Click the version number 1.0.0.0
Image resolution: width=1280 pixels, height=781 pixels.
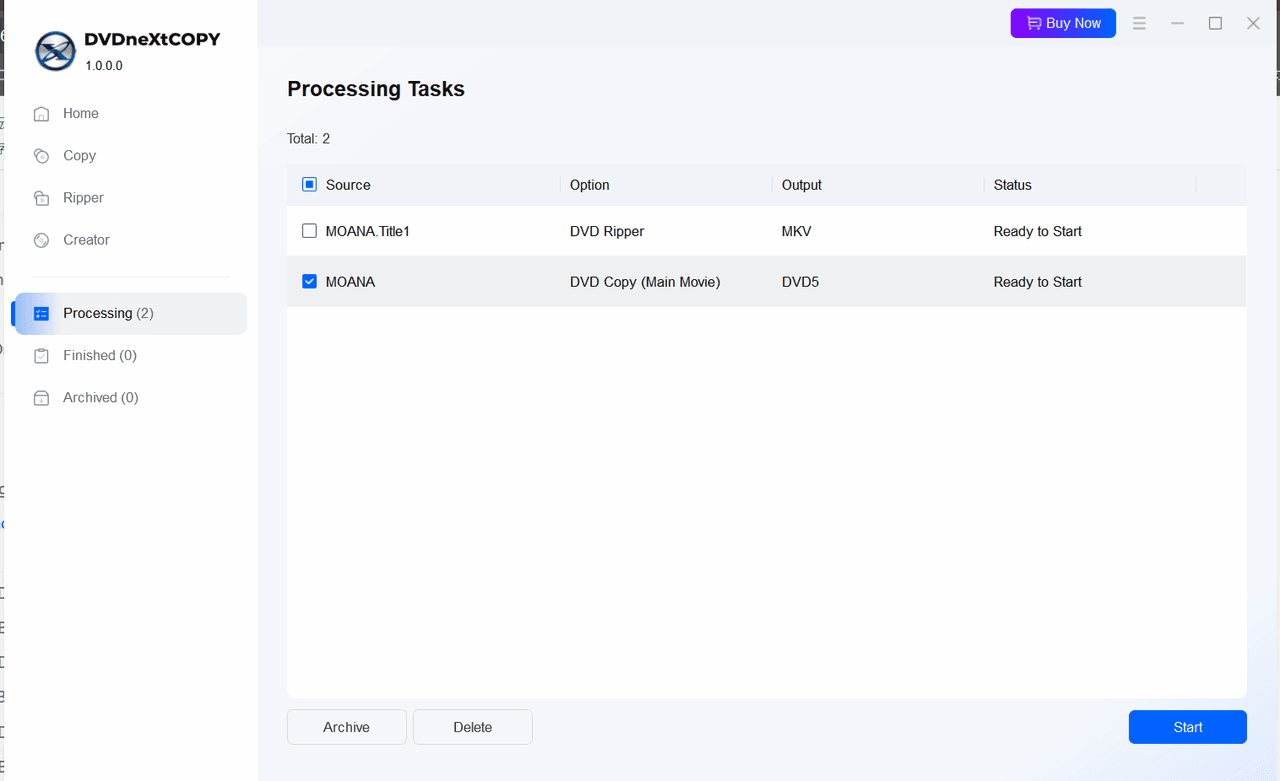pyautogui.click(x=104, y=66)
